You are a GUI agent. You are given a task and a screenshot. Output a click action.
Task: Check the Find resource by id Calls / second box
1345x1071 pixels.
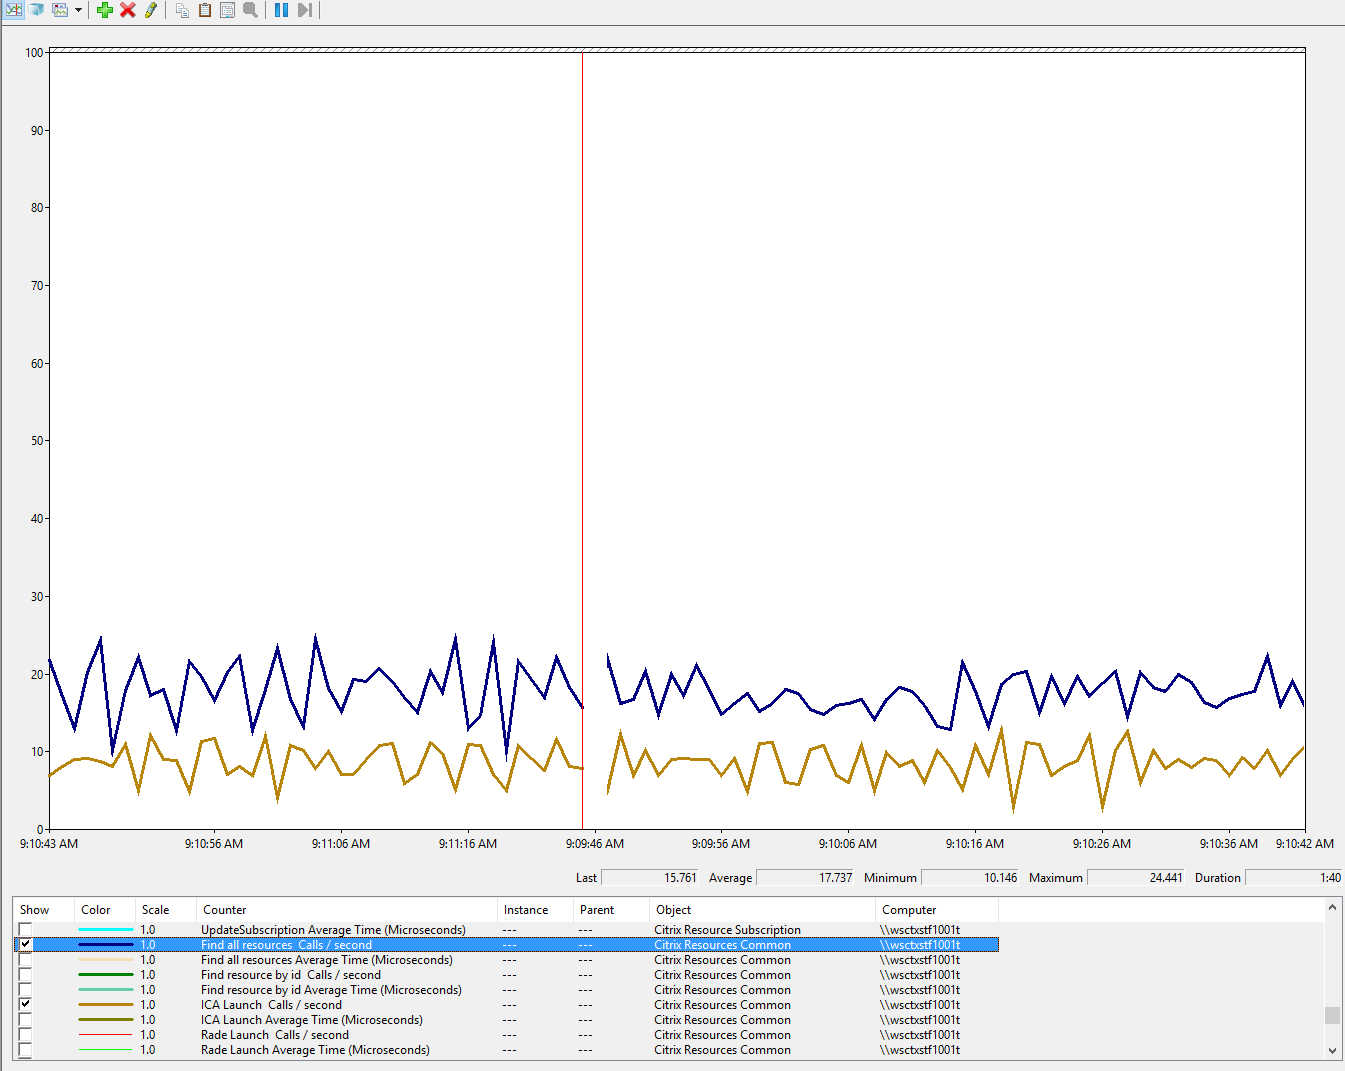tap(26, 975)
